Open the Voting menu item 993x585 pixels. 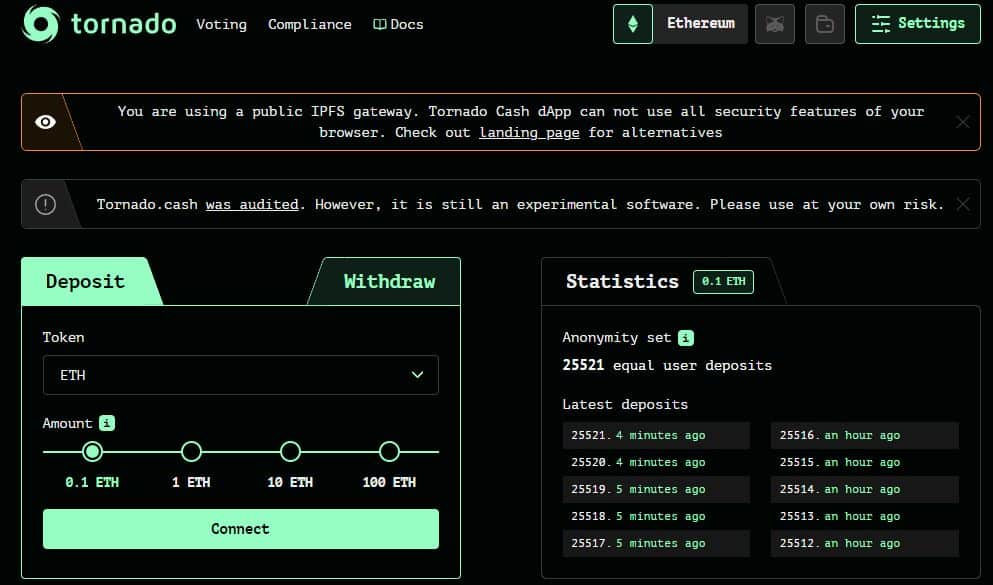[221, 24]
